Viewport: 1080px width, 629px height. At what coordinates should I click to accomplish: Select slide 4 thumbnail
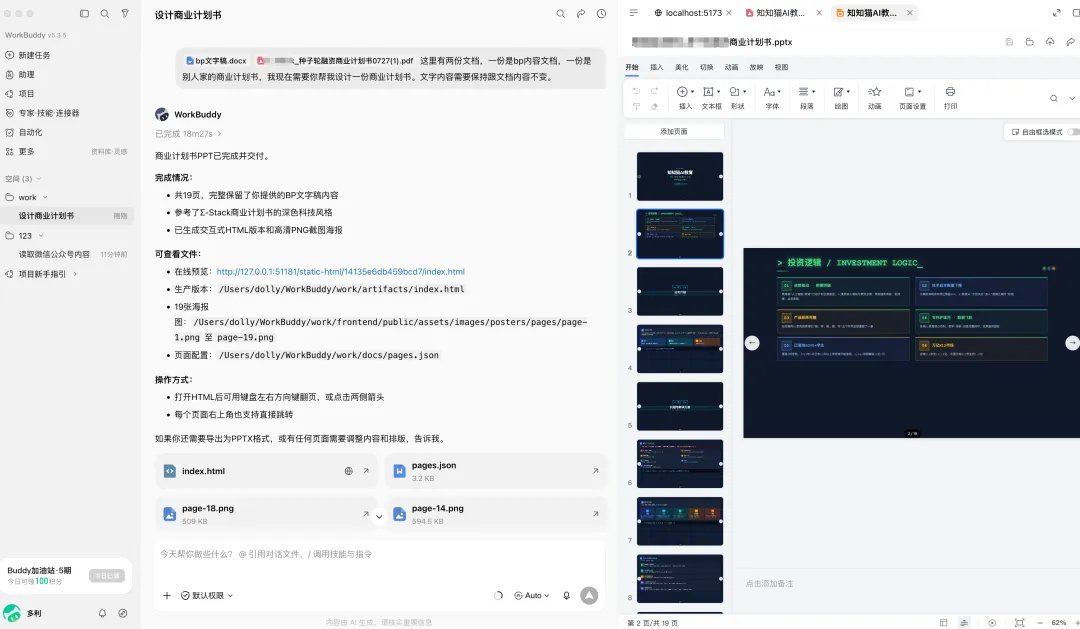pos(680,349)
